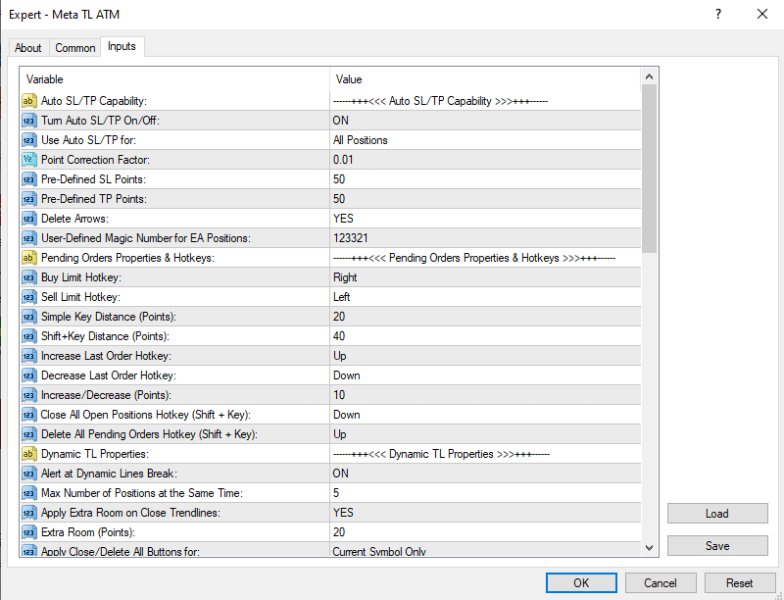Open the Decrease Last Order Hotkey value Down

(x=485, y=376)
